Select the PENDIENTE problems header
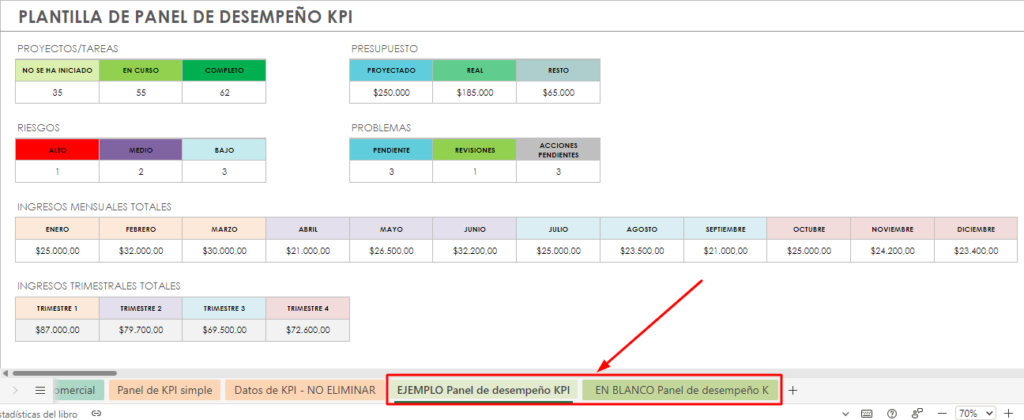1024x420 pixels. (x=391, y=150)
